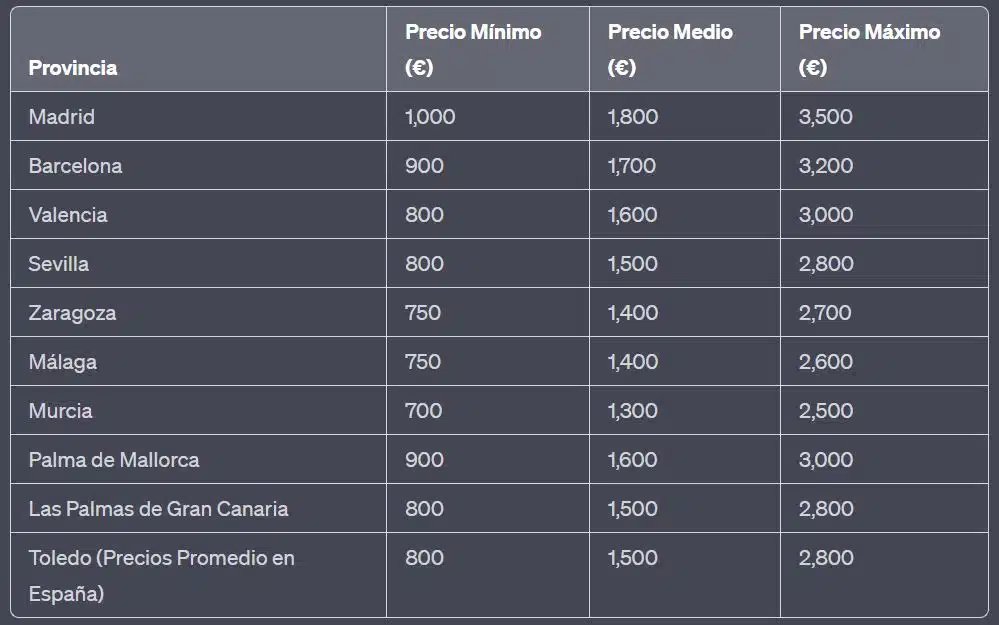This screenshot has height=625, width=999.
Task: Click Madrid's minimum price 1,000
Action: coord(430,117)
